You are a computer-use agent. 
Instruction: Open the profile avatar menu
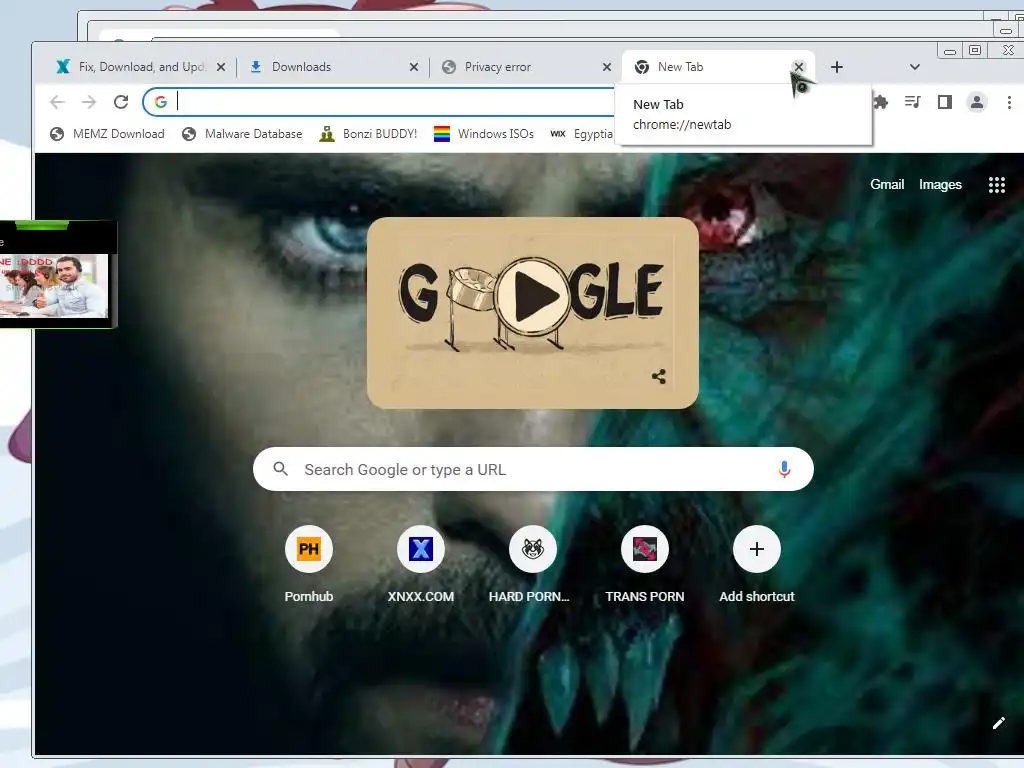[977, 102]
